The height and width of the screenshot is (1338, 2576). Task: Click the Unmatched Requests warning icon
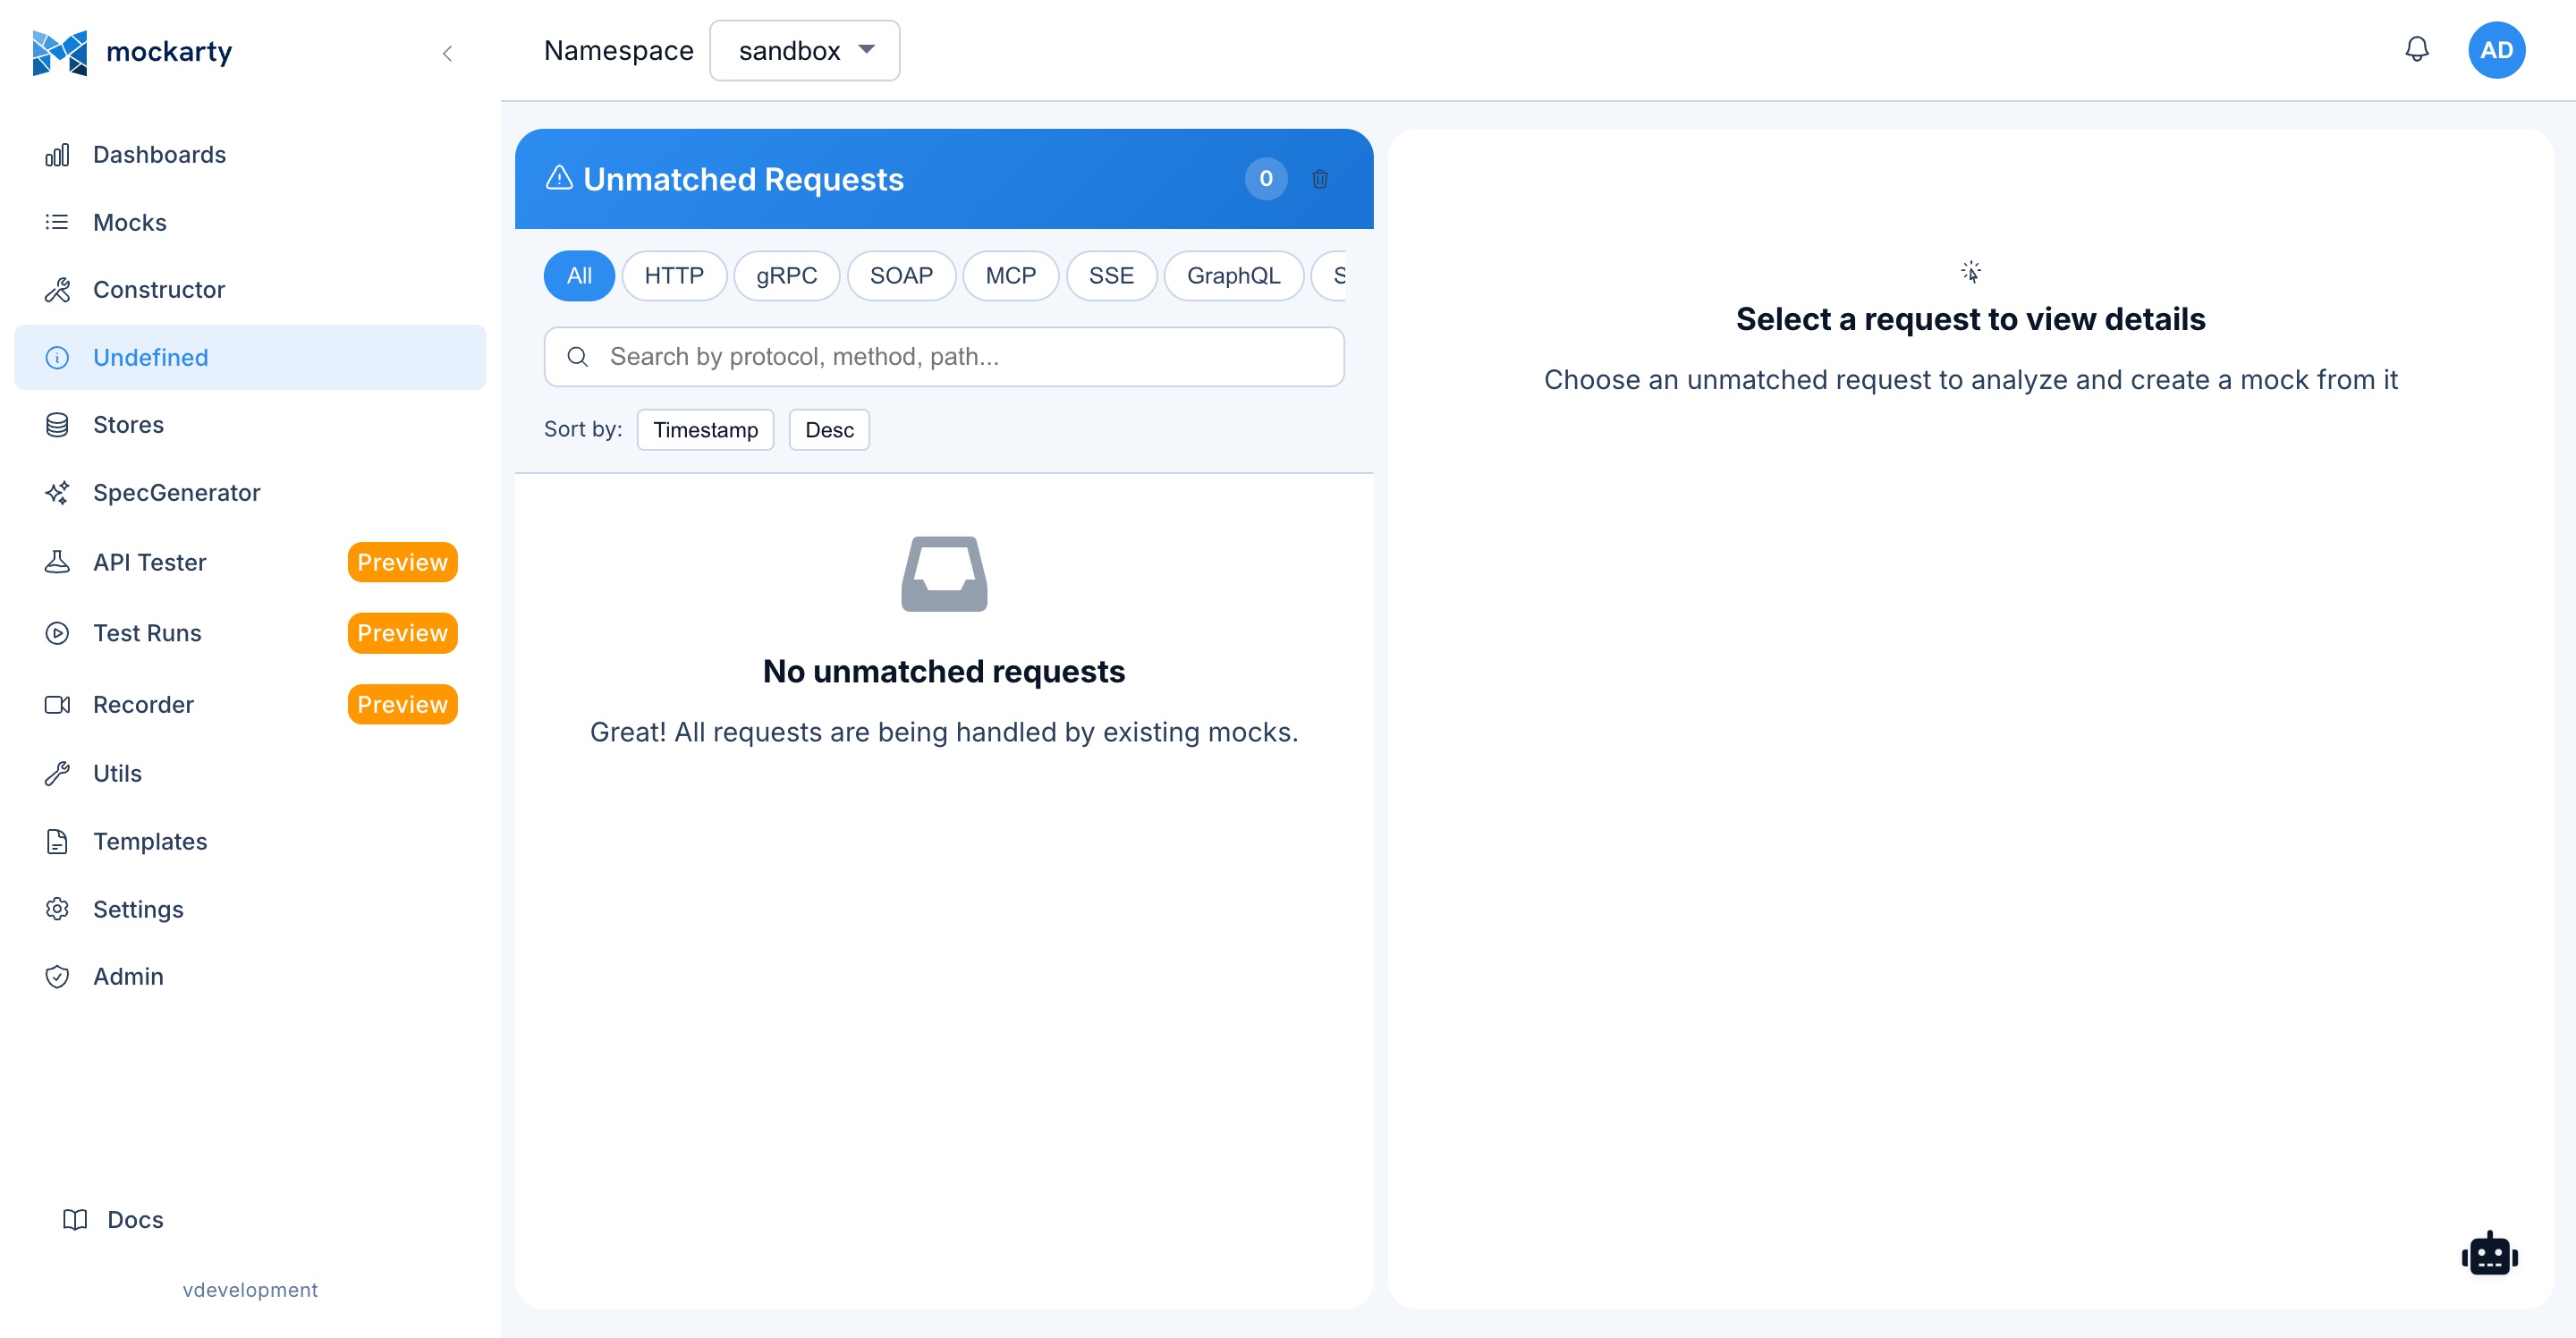click(559, 178)
